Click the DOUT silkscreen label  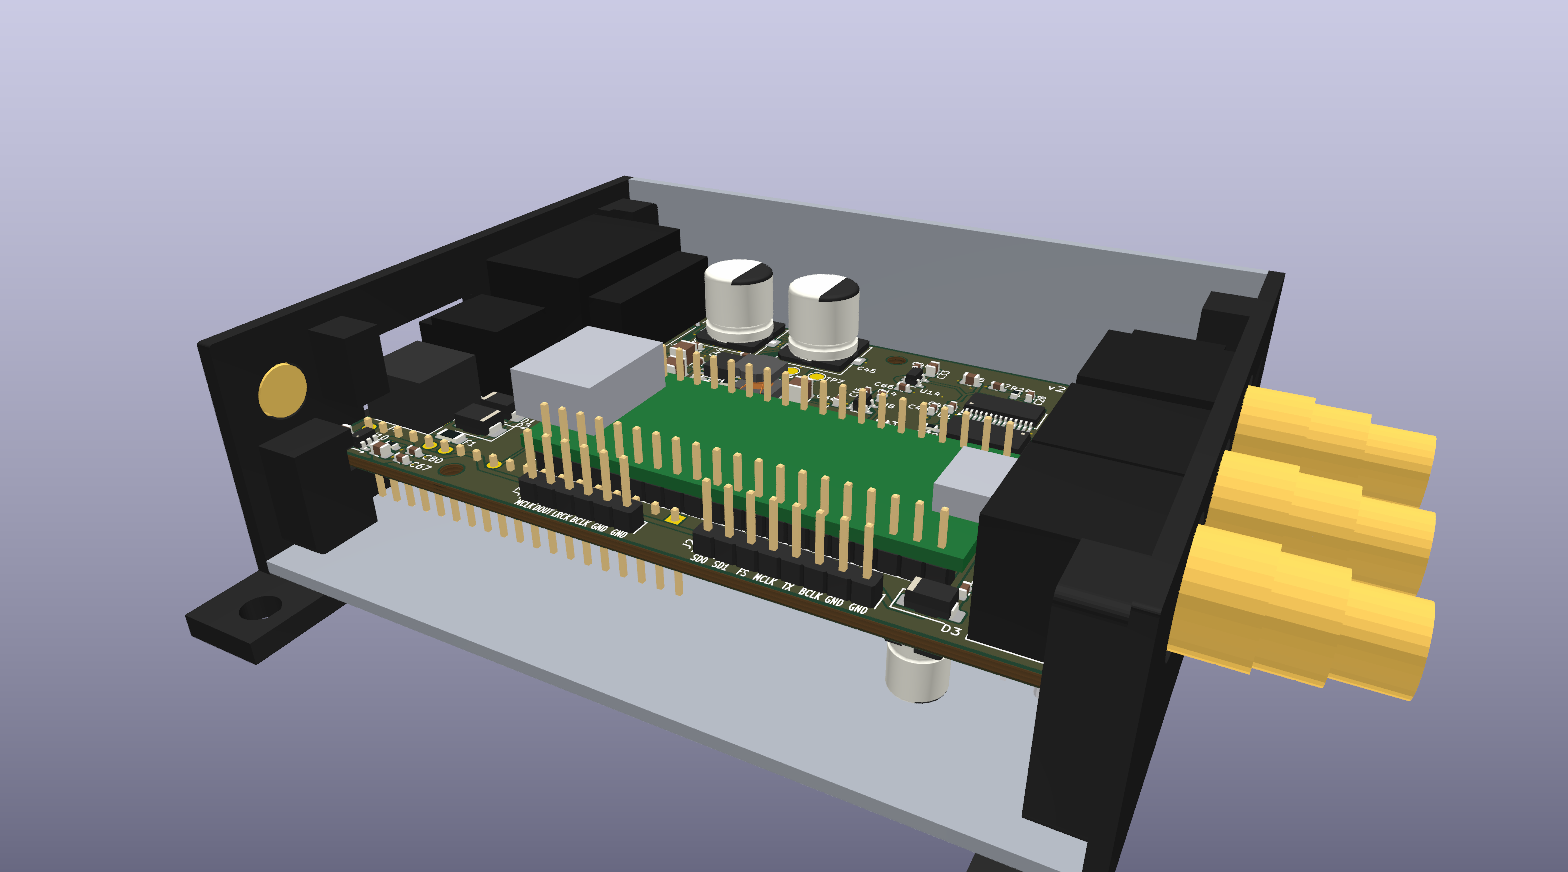pyautogui.click(x=543, y=511)
